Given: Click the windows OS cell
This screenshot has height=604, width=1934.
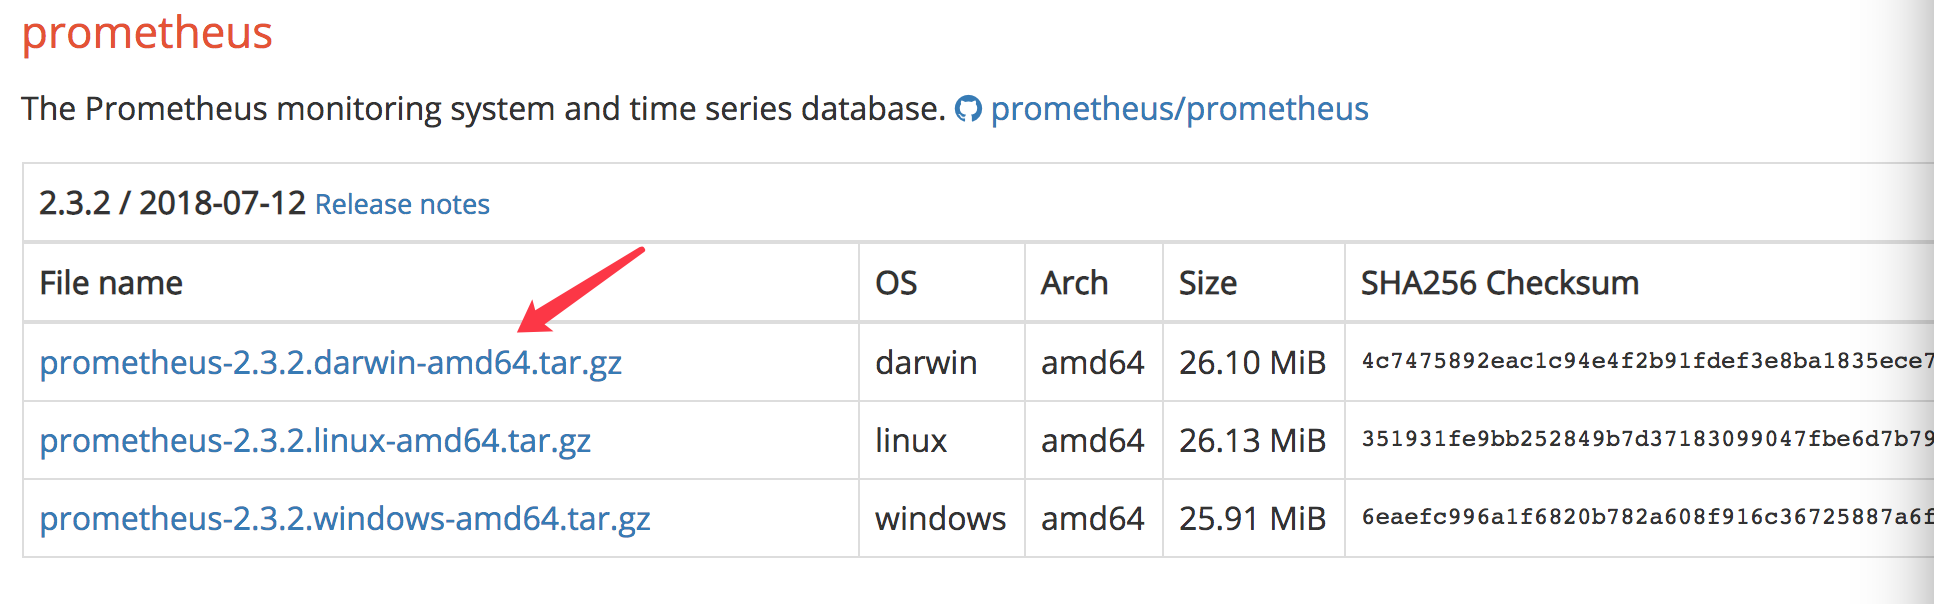Looking at the screenshot, I should point(940,518).
